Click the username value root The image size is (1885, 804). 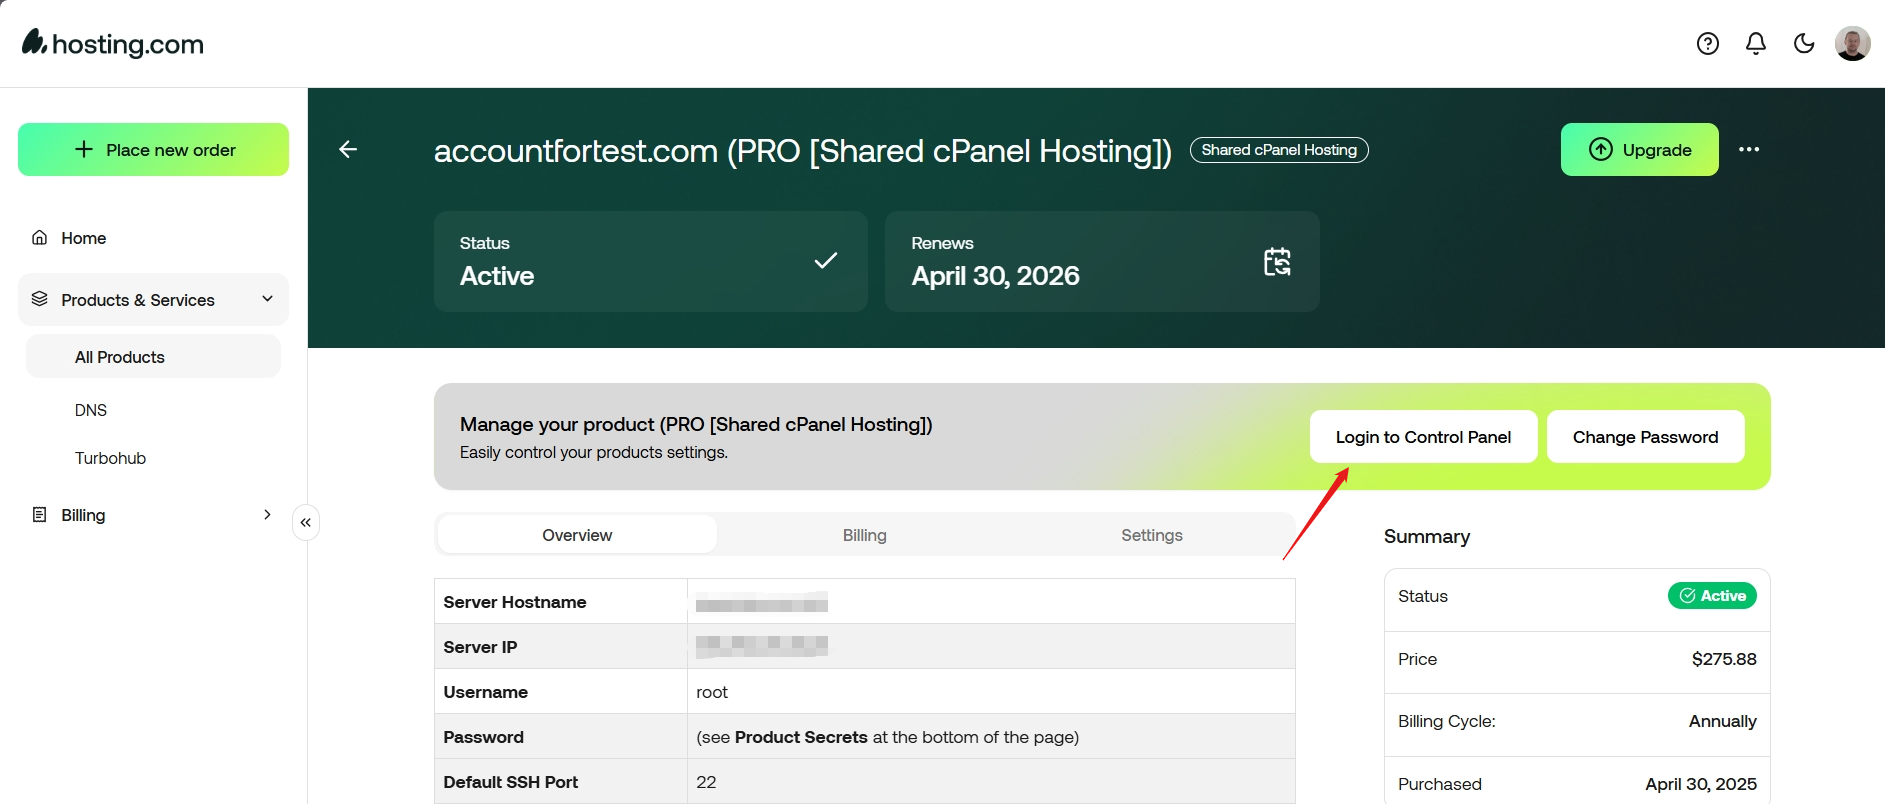click(x=712, y=692)
